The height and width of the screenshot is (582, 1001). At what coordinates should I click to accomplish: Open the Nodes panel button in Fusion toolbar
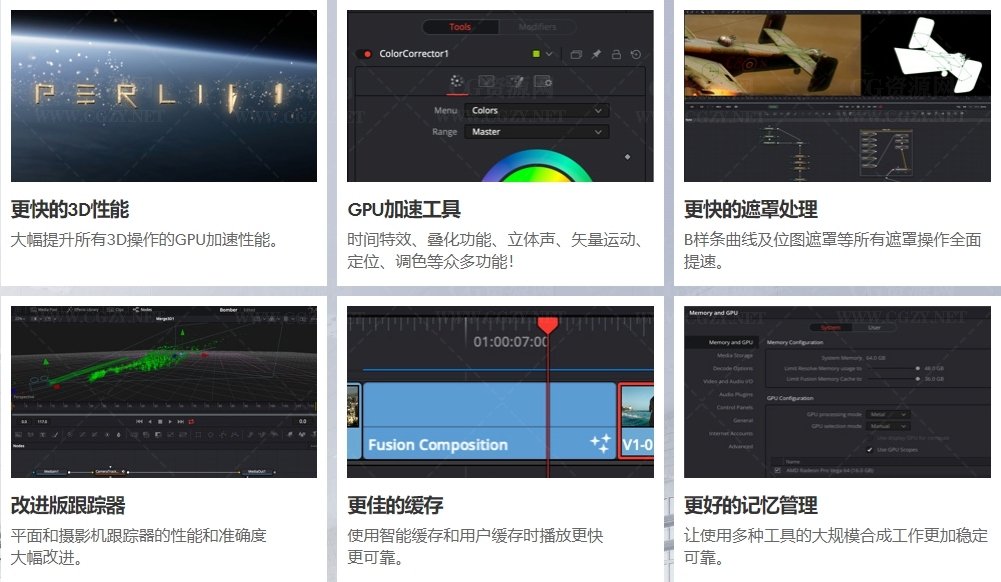[141, 310]
